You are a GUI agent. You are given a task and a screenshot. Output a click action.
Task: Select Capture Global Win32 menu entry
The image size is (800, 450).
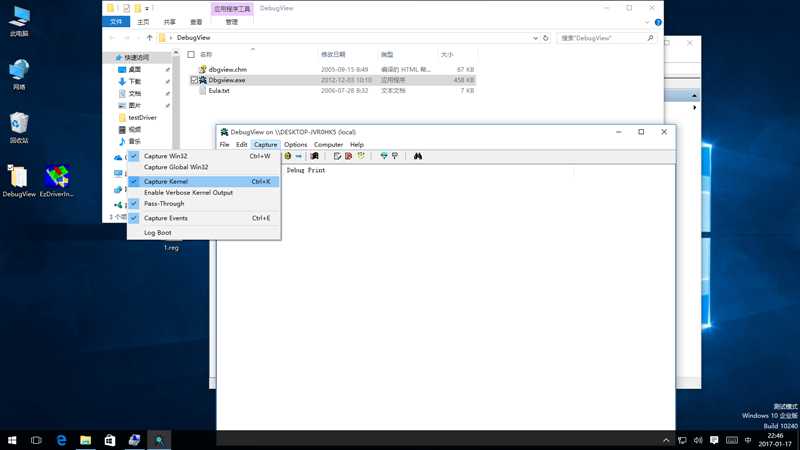coord(204,167)
